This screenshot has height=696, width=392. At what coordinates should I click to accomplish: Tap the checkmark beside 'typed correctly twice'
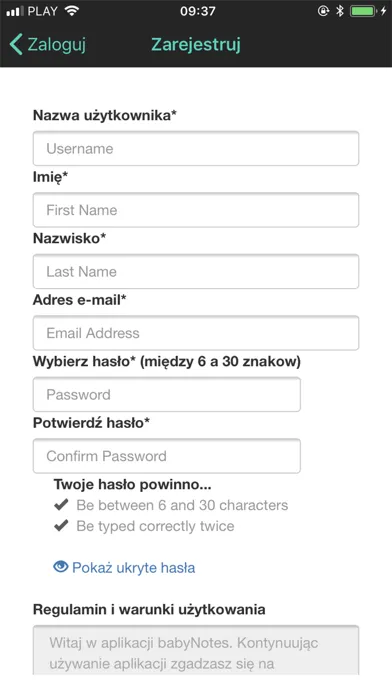point(61,526)
